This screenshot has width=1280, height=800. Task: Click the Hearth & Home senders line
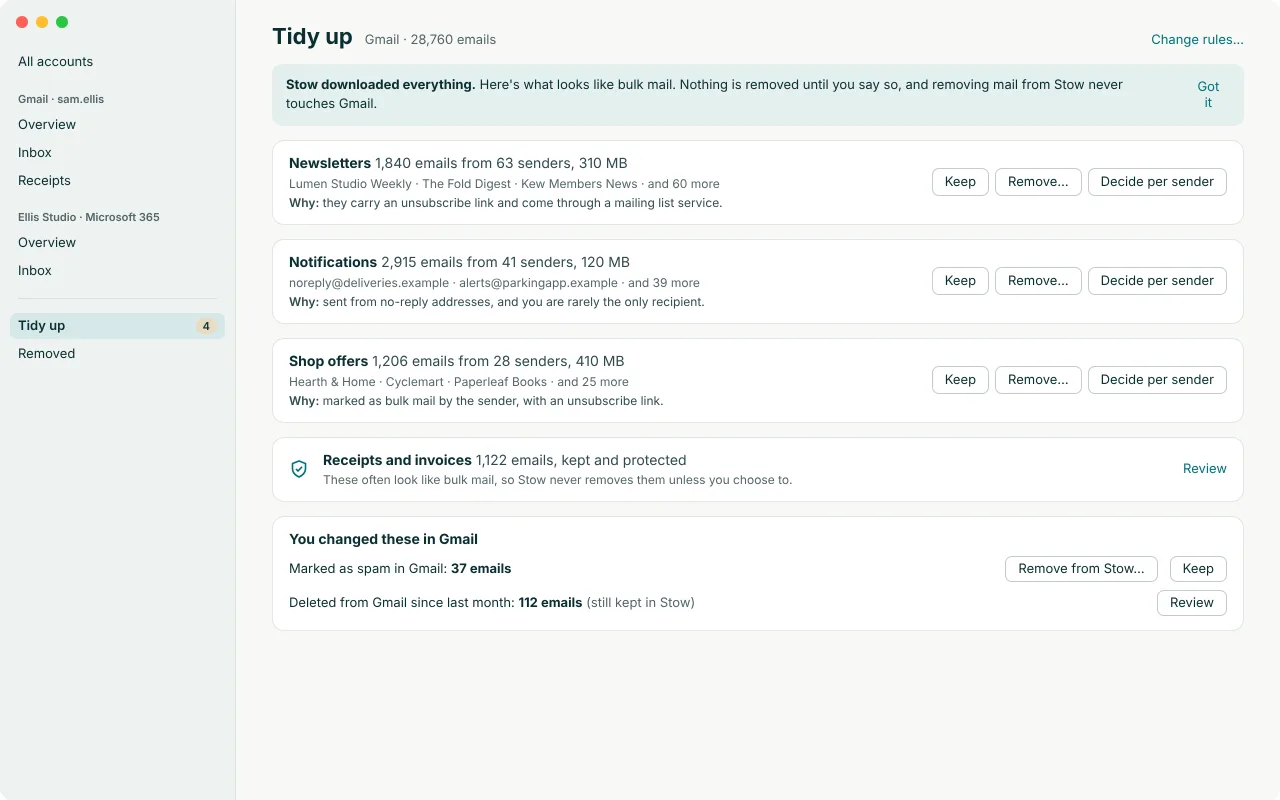click(459, 382)
